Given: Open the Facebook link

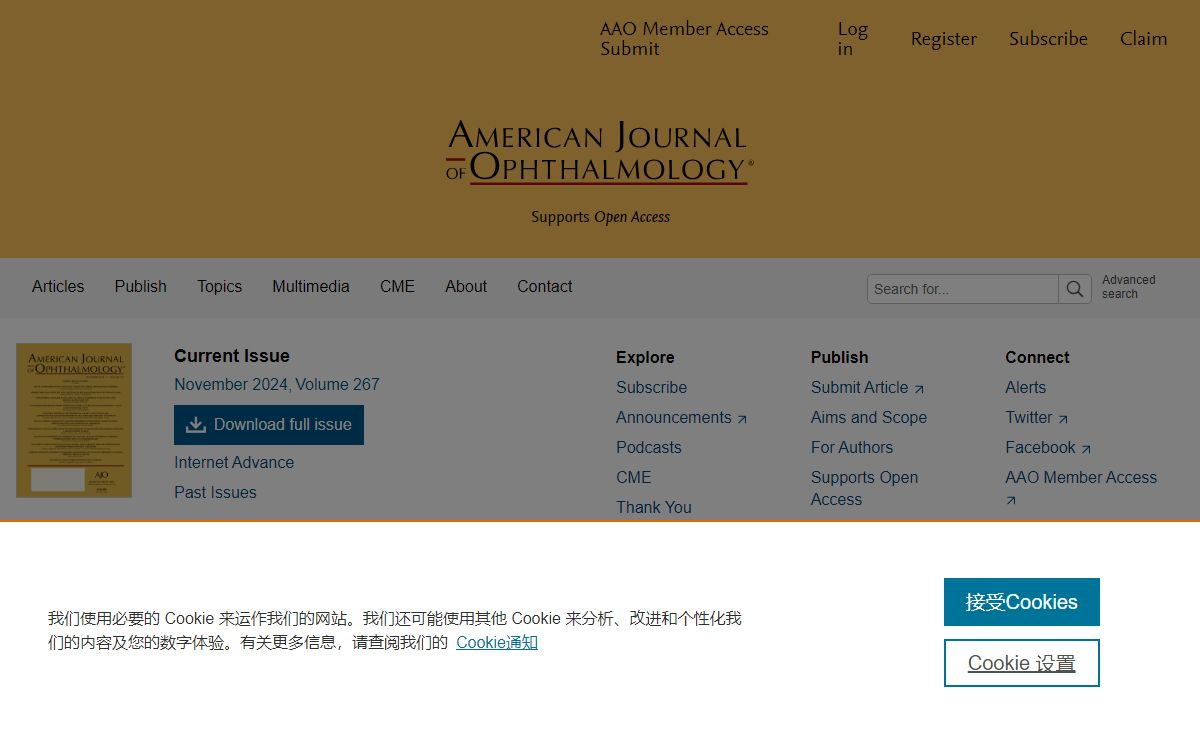Looking at the screenshot, I should coord(1049,447).
